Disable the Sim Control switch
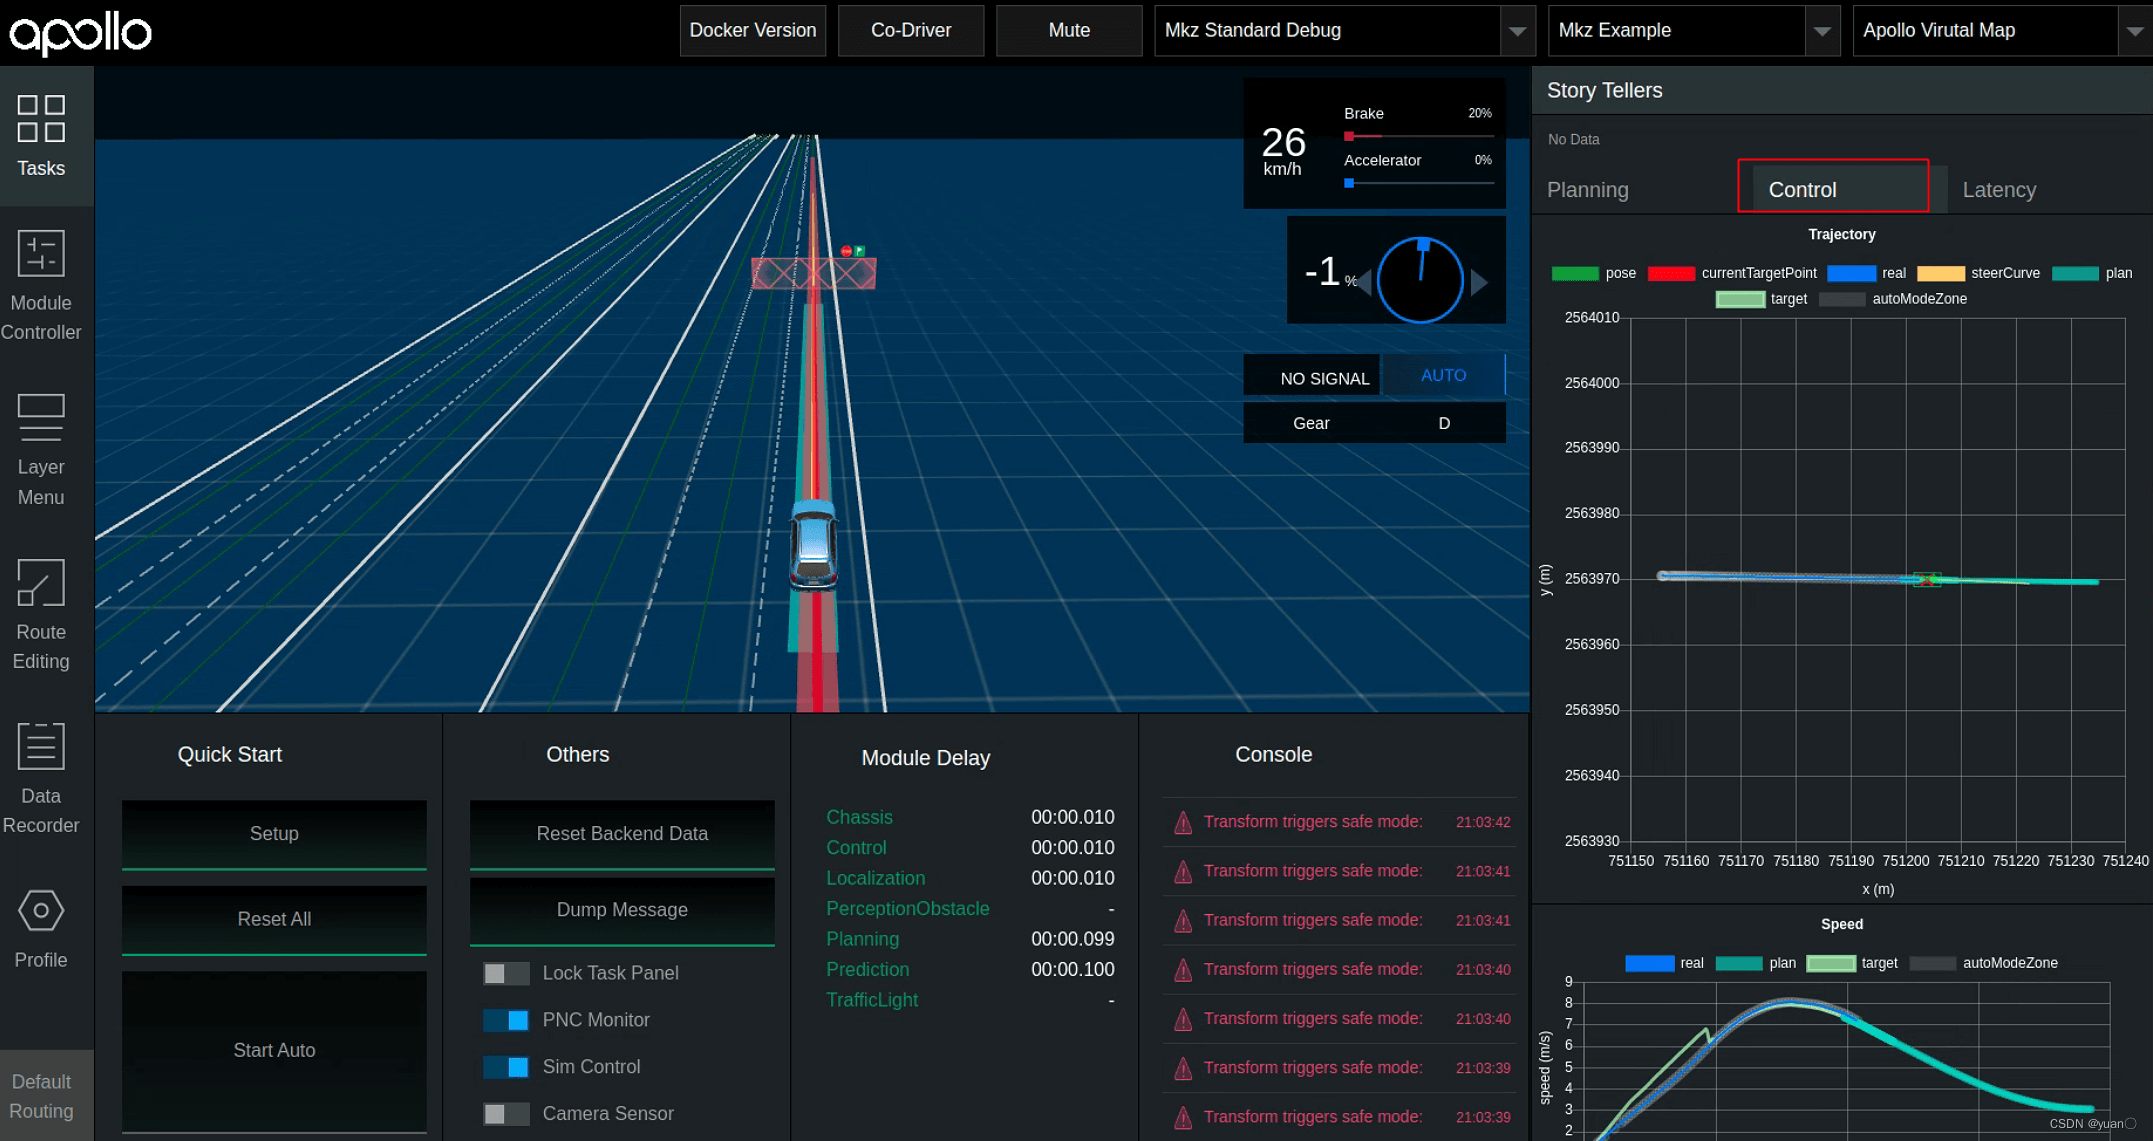Screen dimensions: 2153x1141 (506, 1067)
